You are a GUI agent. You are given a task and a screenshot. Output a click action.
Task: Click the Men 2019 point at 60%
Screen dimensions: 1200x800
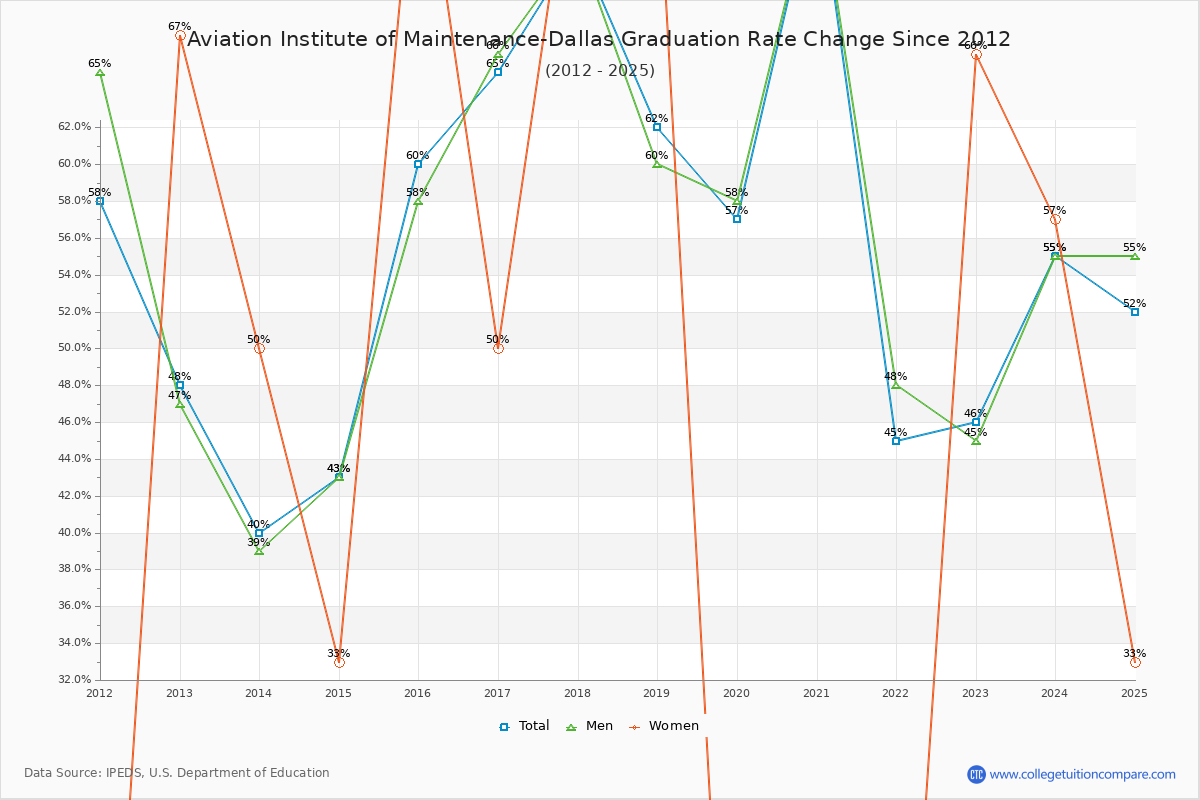(657, 164)
